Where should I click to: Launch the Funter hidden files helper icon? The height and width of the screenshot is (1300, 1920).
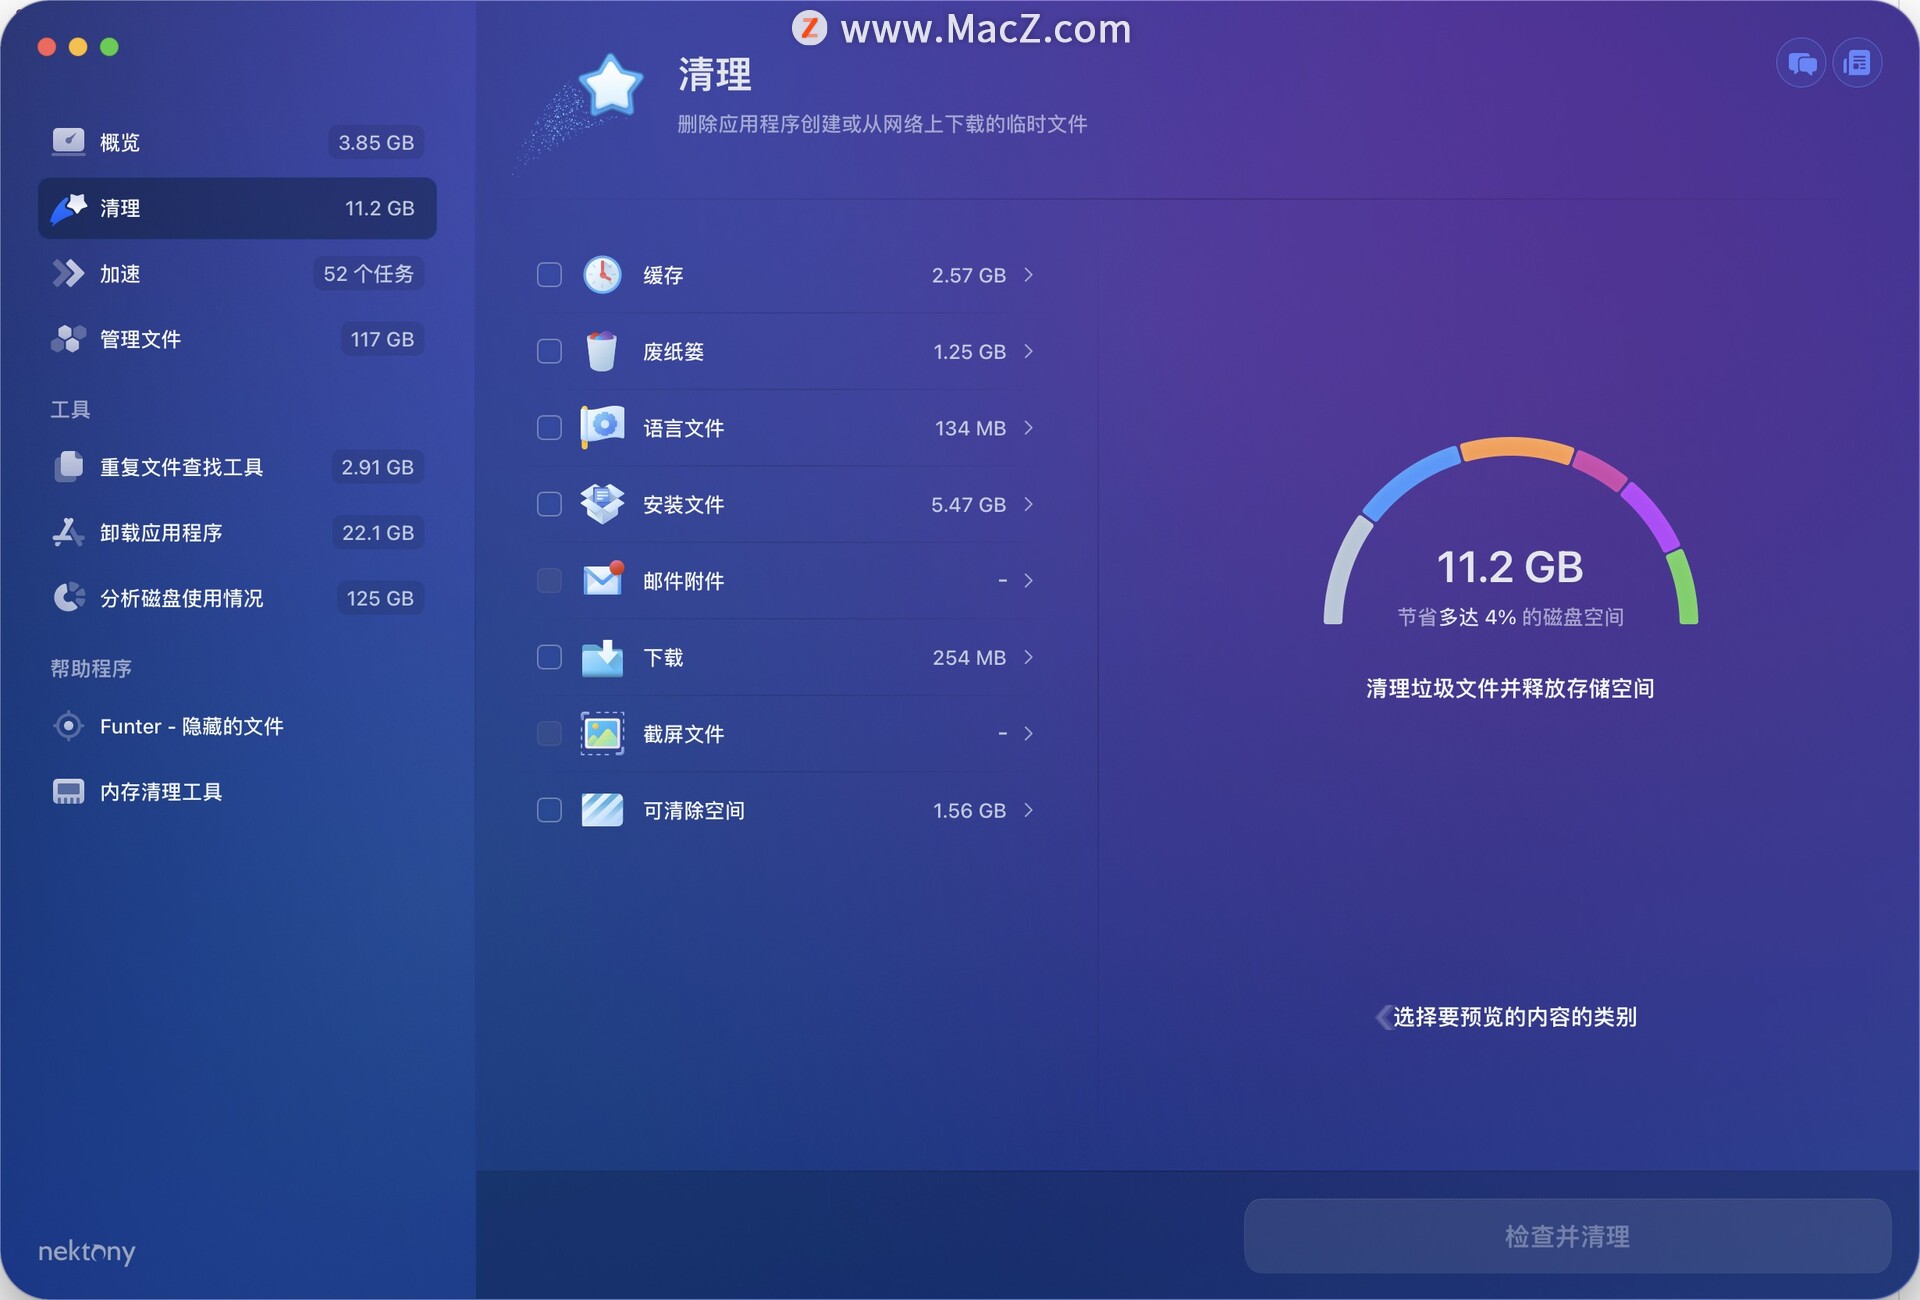[x=68, y=726]
